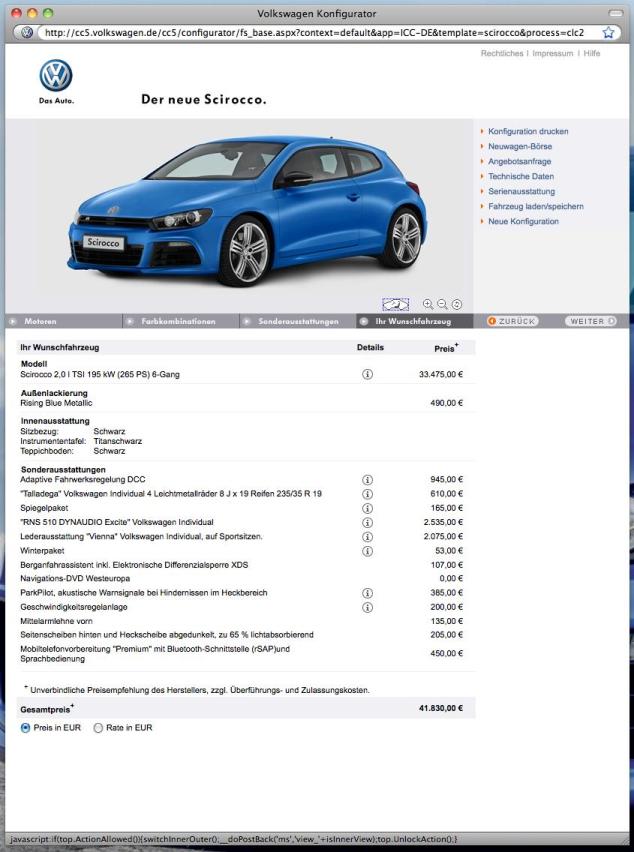Image resolution: width=634 pixels, height=852 pixels.
Task: Click Seitenscheiben hinten abgedunkelt row text
Action: coord(167,635)
